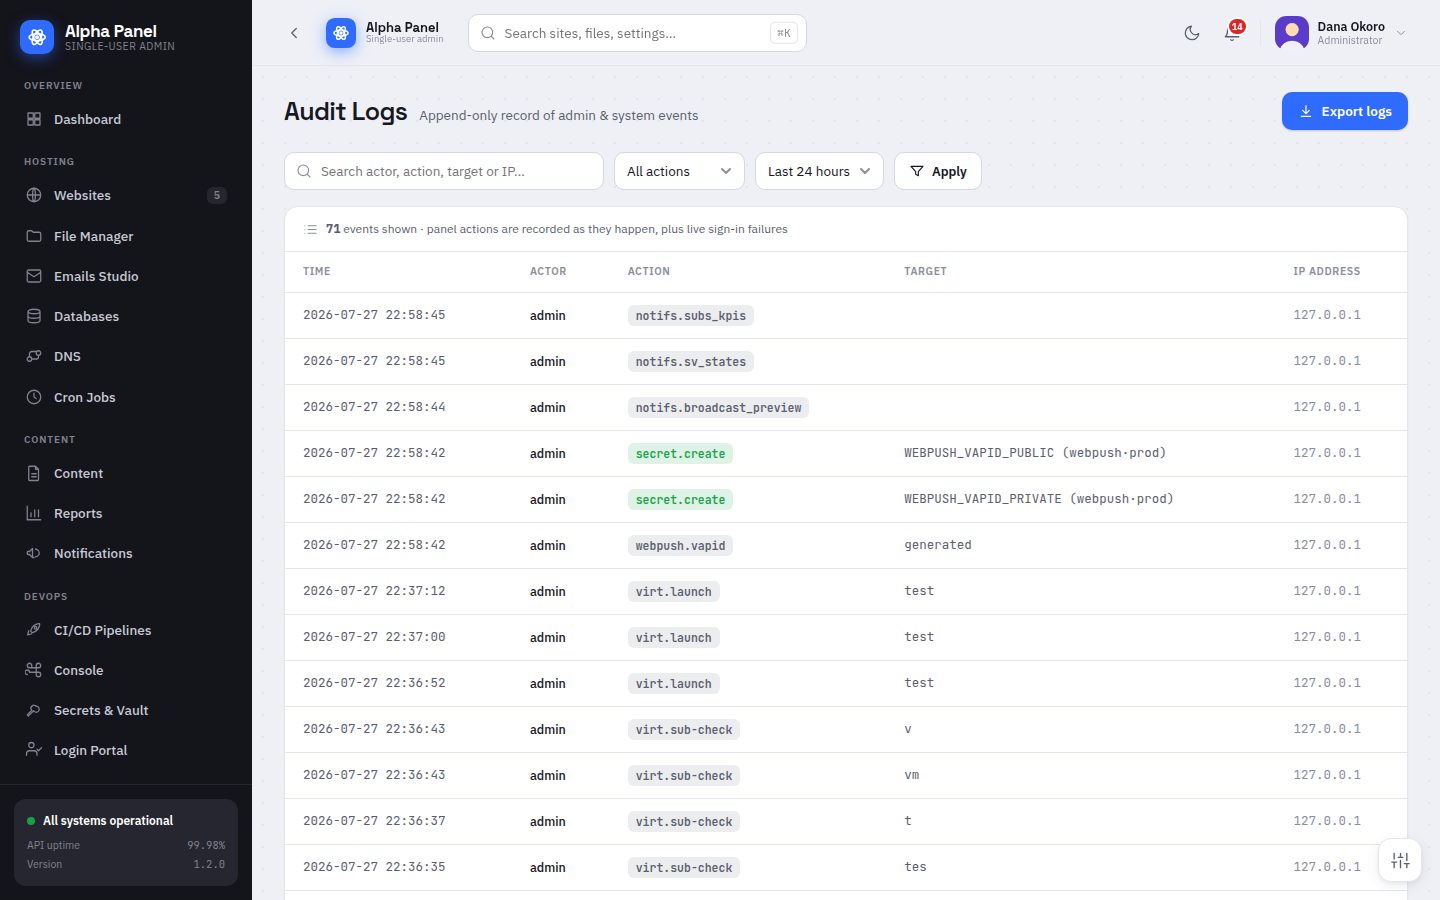The width and height of the screenshot is (1440, 900).
Task: Click the list icon beside 71 events
Action: (x=310, y=229)
